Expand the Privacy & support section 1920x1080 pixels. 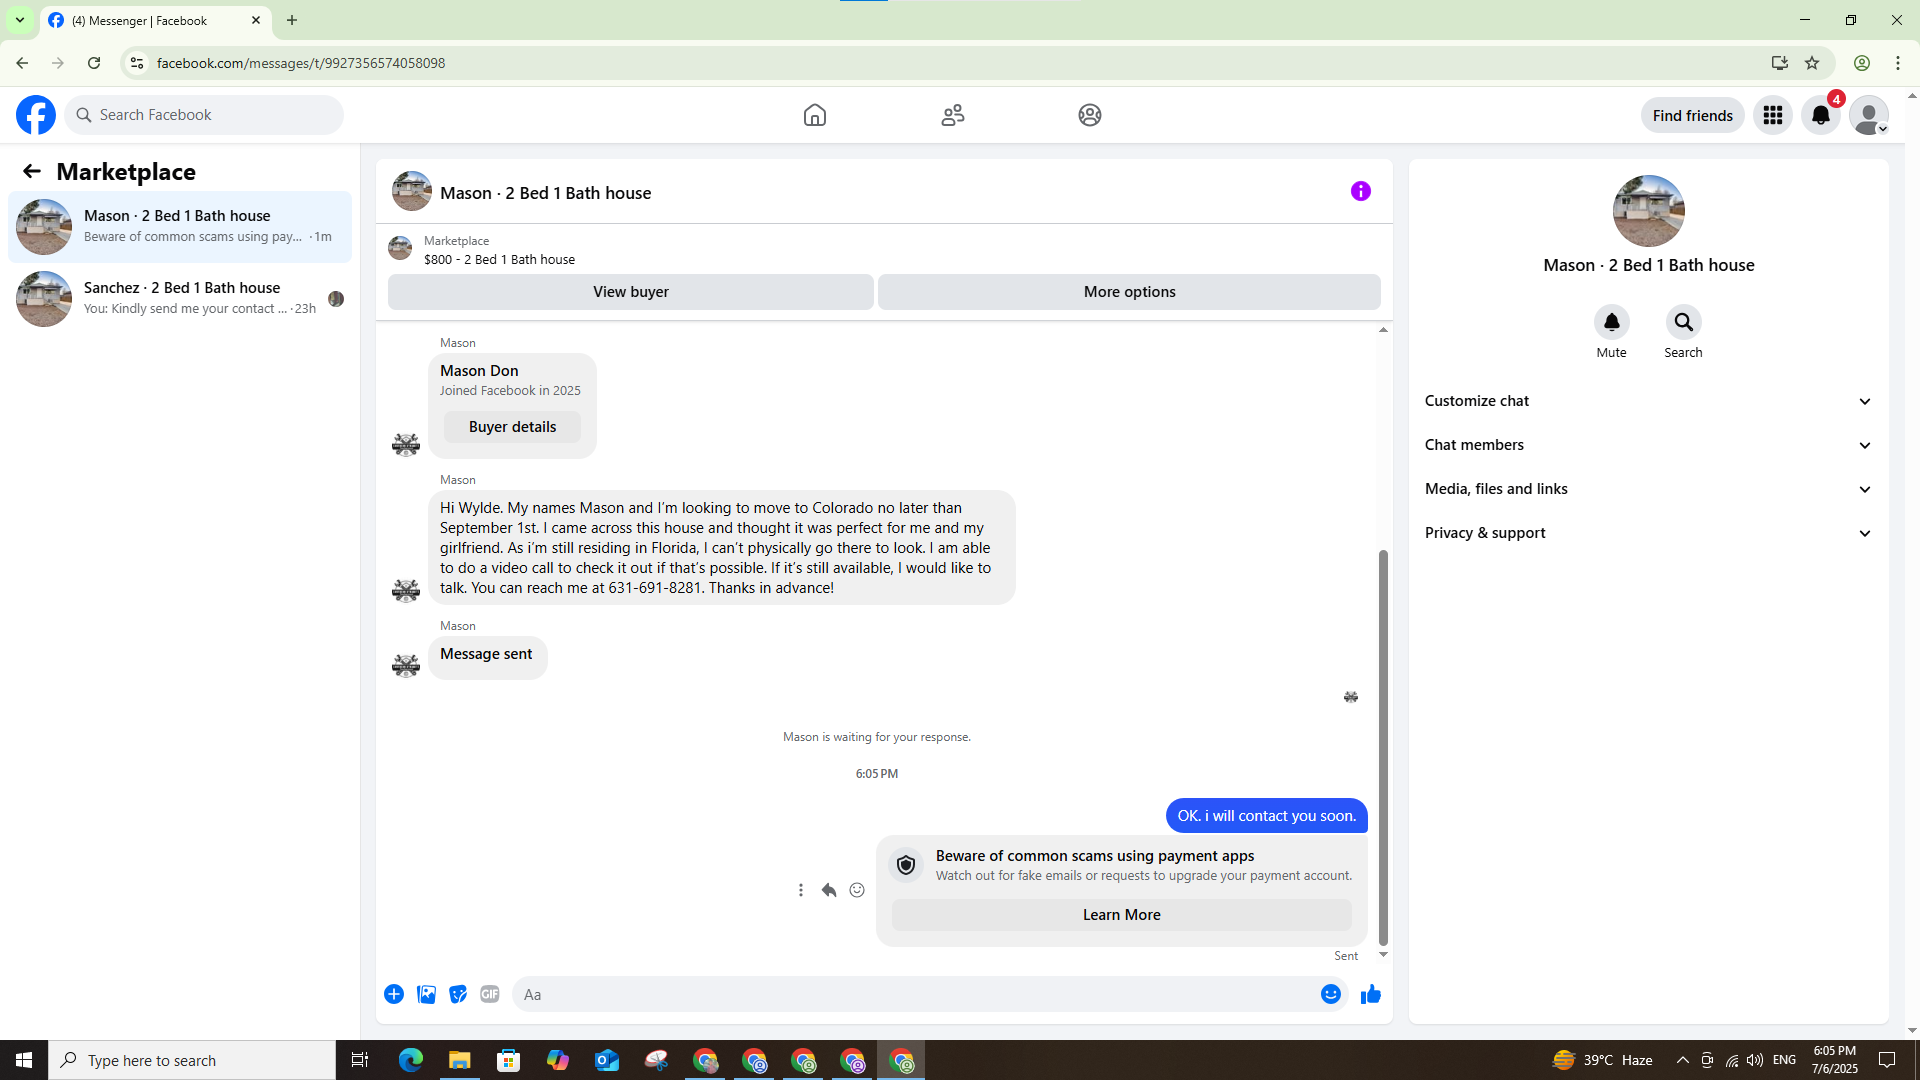(x=1648, y=533)
